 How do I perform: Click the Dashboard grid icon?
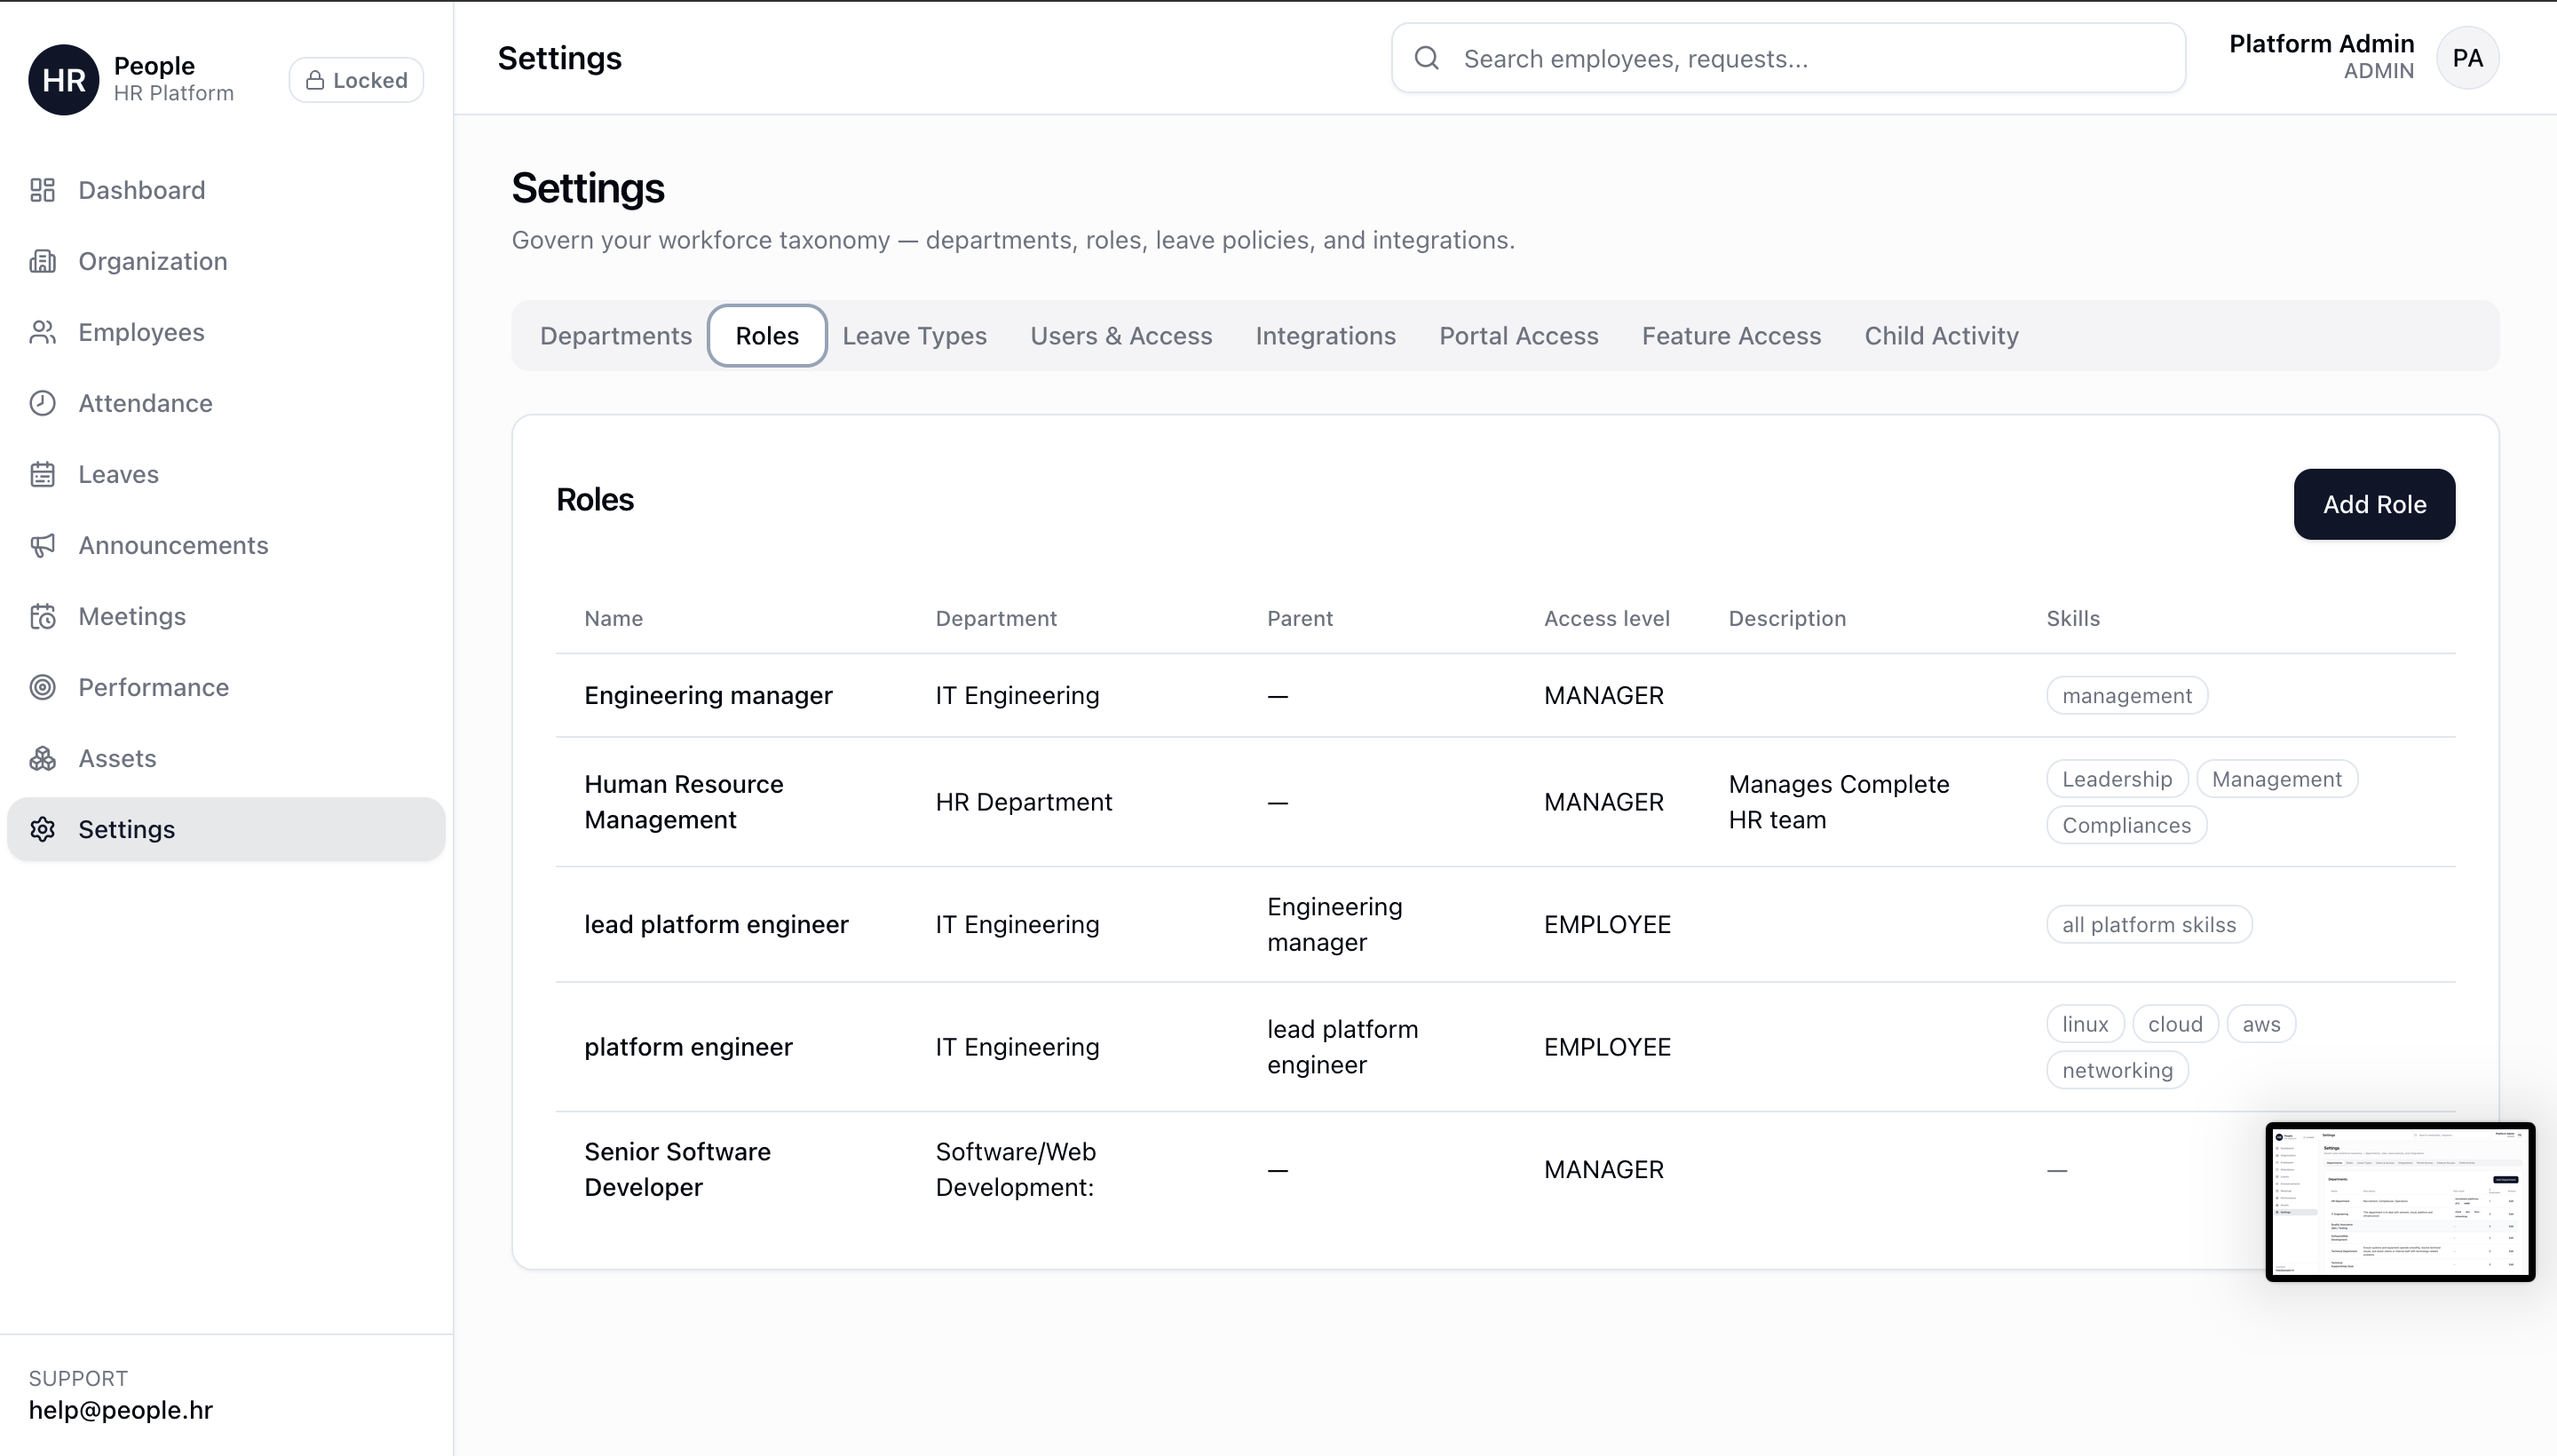42,190
